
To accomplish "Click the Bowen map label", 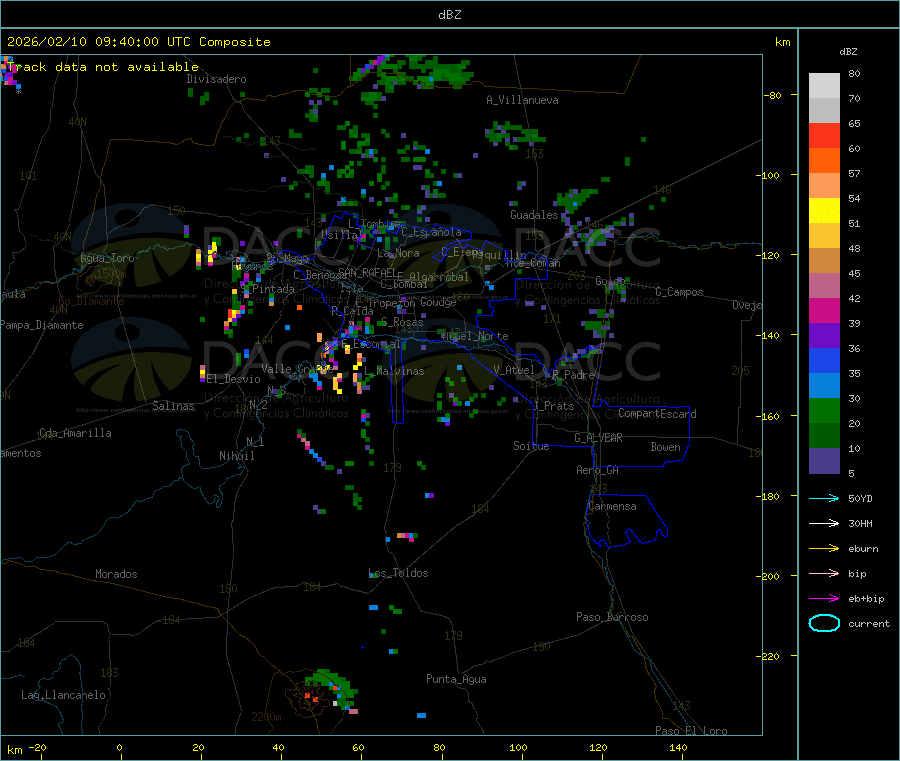I will coord(666,447).
